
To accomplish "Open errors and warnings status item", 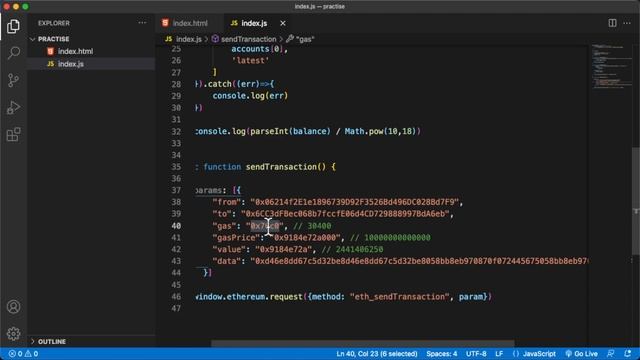I will click(23, 354).
